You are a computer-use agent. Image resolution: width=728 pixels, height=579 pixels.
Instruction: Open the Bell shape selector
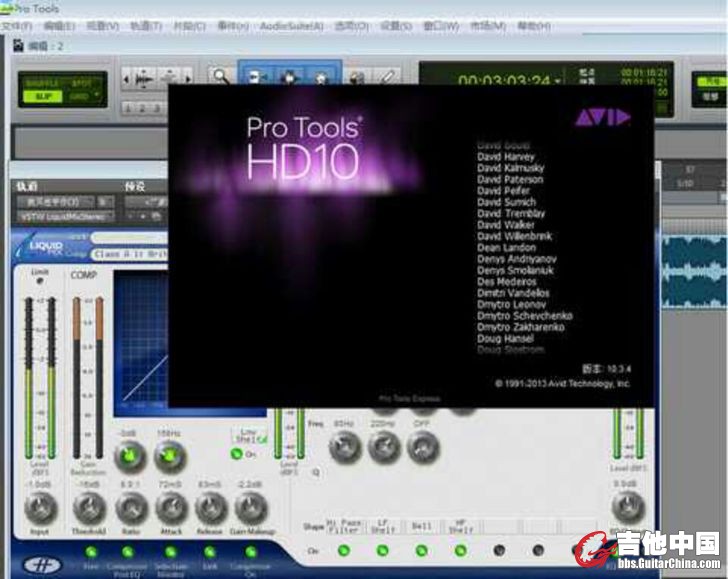point(422,527)
